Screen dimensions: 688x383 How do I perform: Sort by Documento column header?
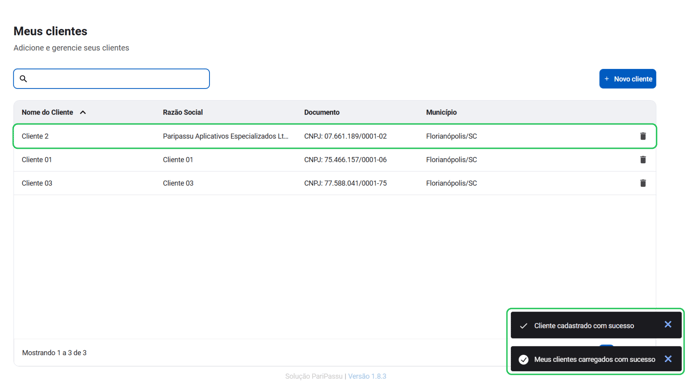(322, 112)
